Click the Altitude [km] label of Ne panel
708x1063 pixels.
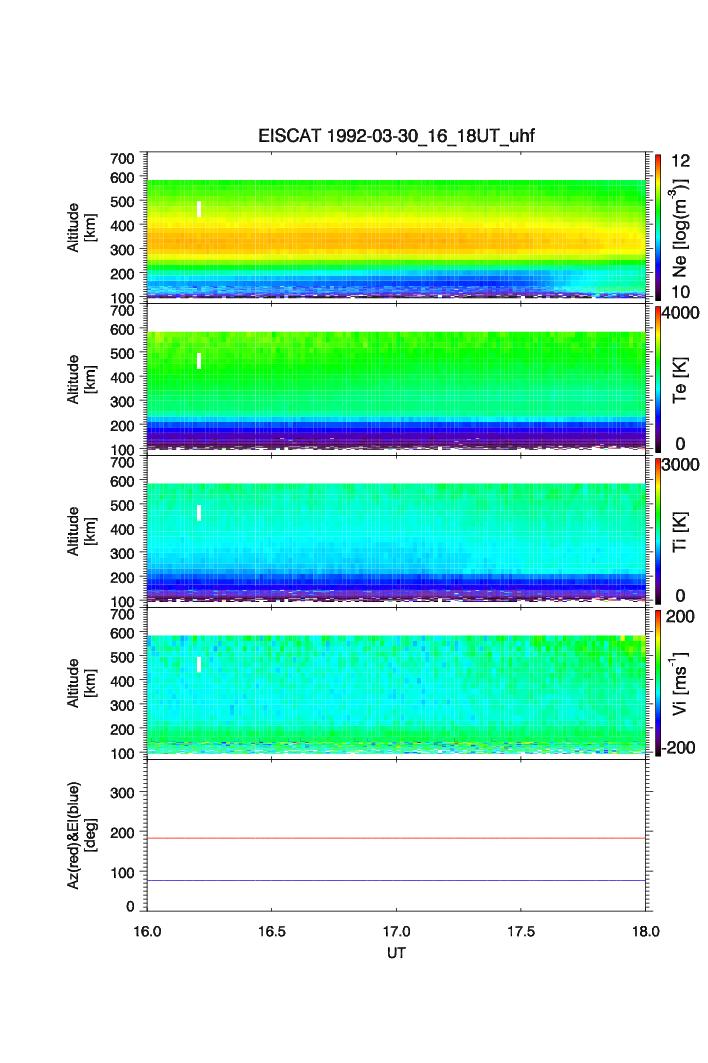tap(81, 228)
